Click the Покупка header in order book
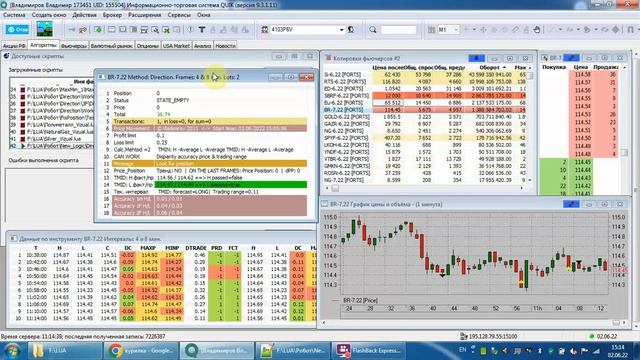 [554, 67]
